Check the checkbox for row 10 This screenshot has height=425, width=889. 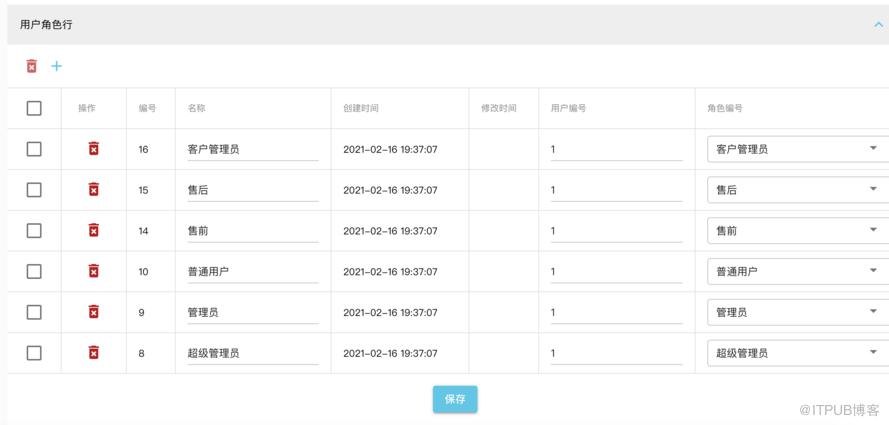tap(34, 271)
